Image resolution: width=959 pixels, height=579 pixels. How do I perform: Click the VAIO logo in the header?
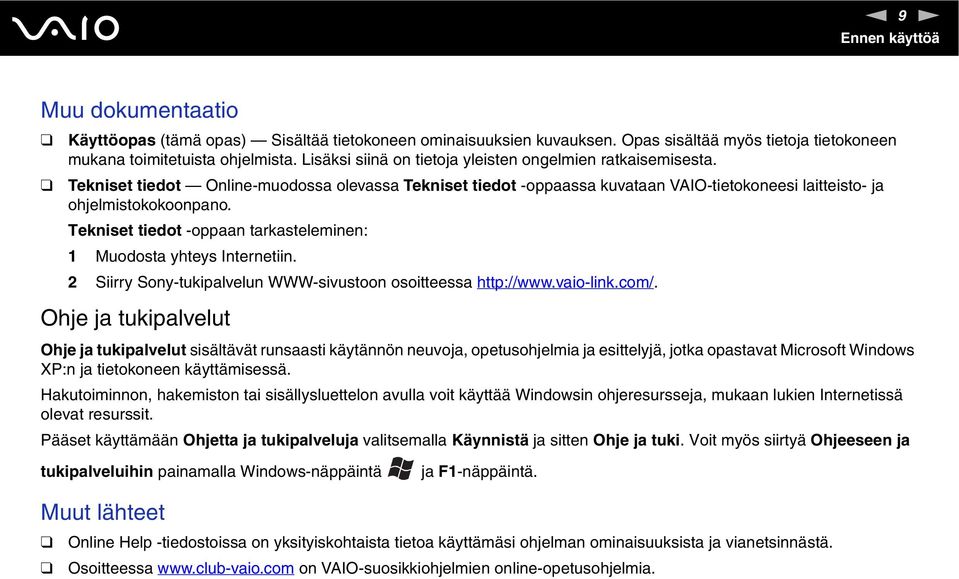65,28
